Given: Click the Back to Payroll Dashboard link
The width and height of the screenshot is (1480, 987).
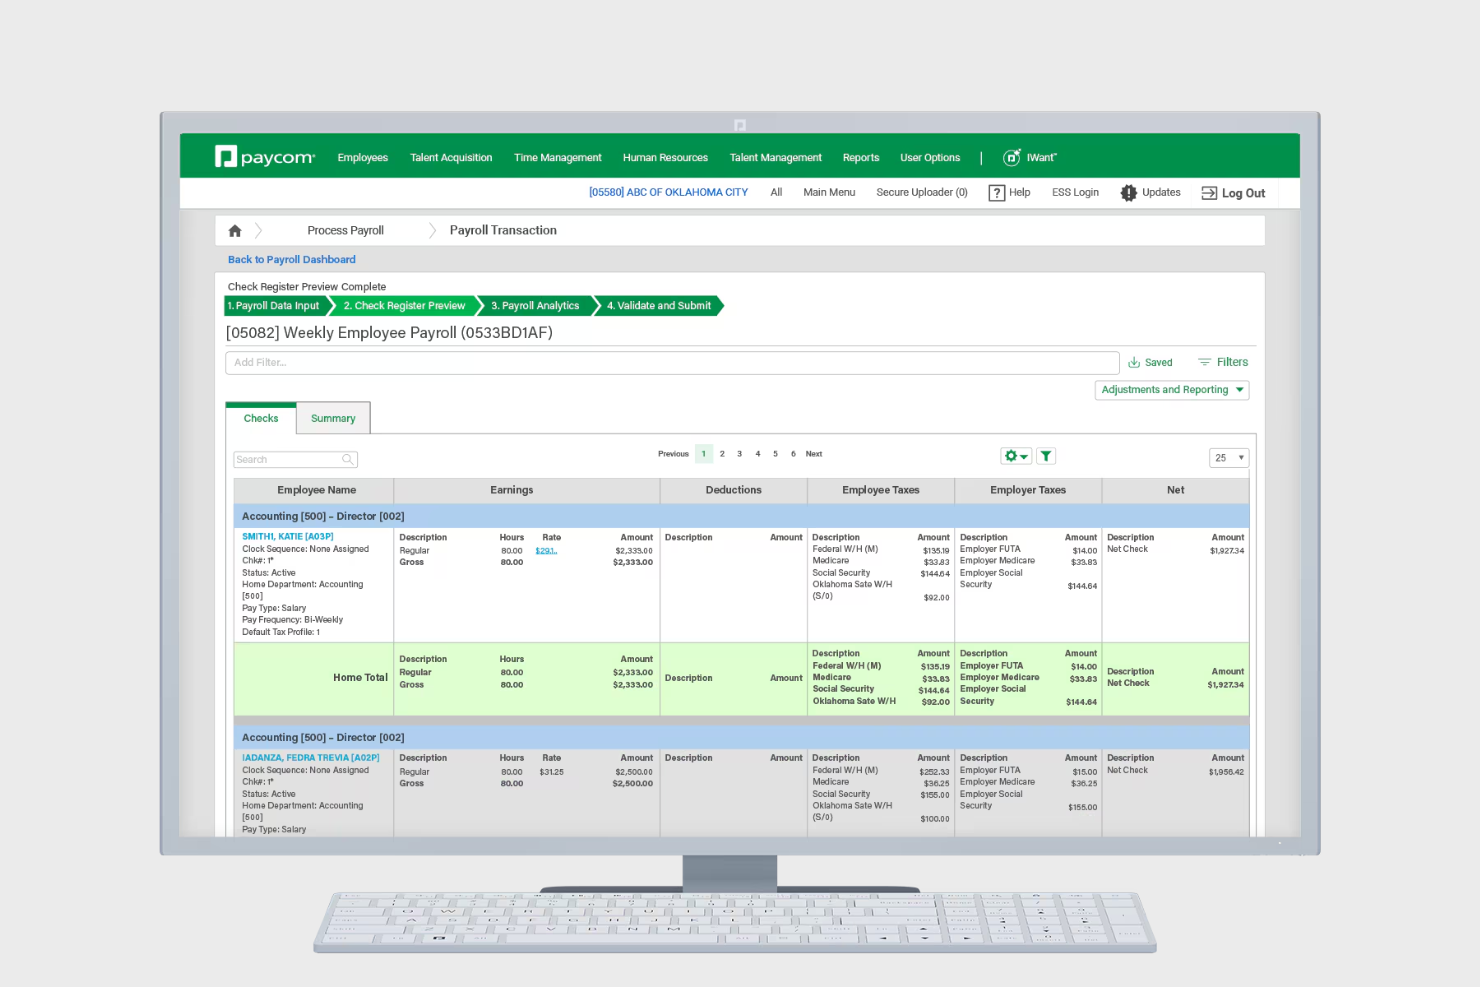Looking at the screenshot, I should click(291, 259).
